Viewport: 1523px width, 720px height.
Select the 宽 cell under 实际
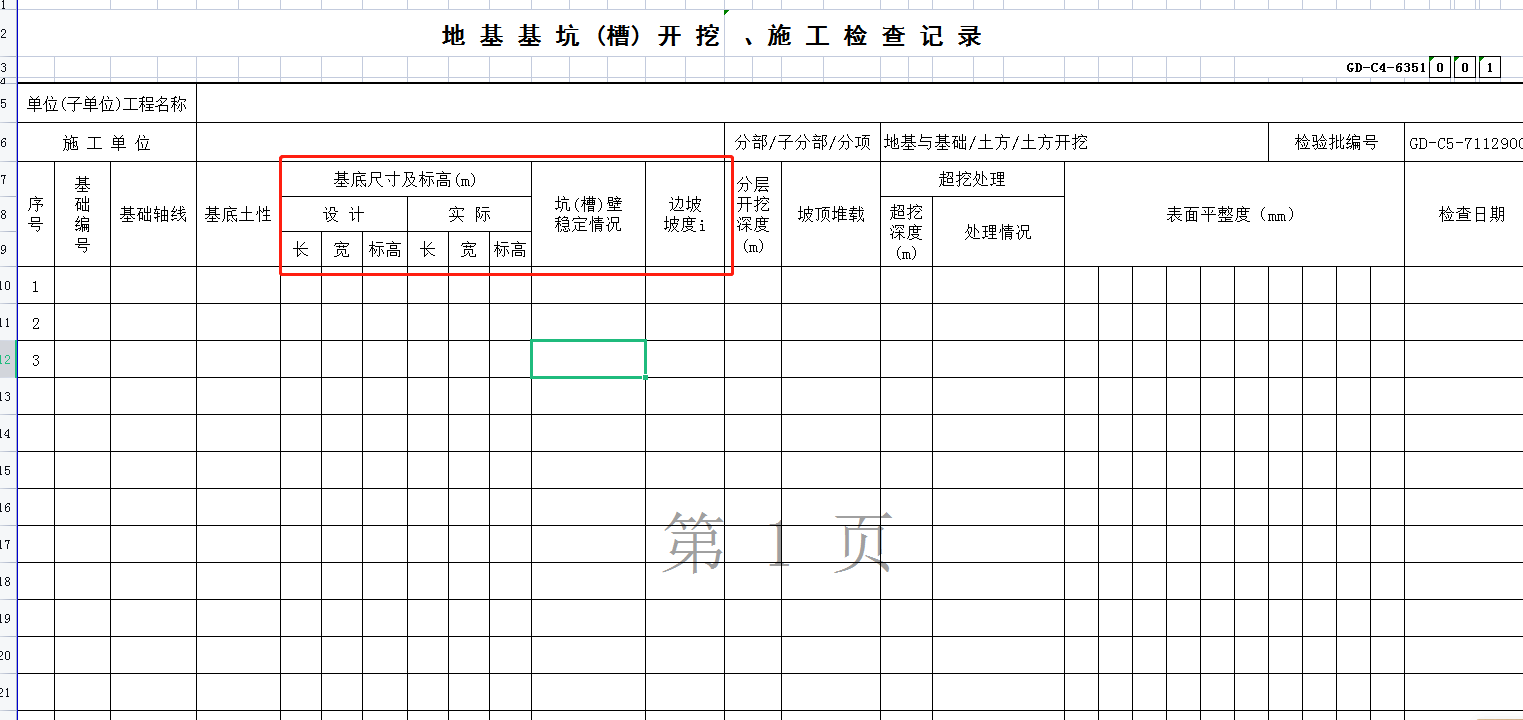pos(469,250)
